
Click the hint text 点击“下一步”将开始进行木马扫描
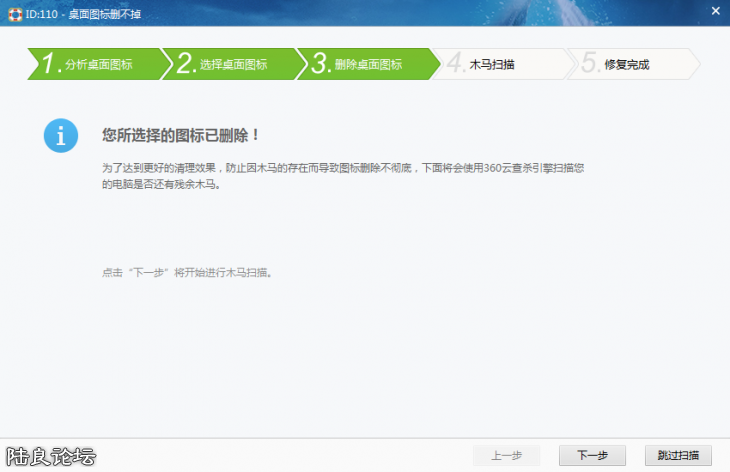point(187,272)
